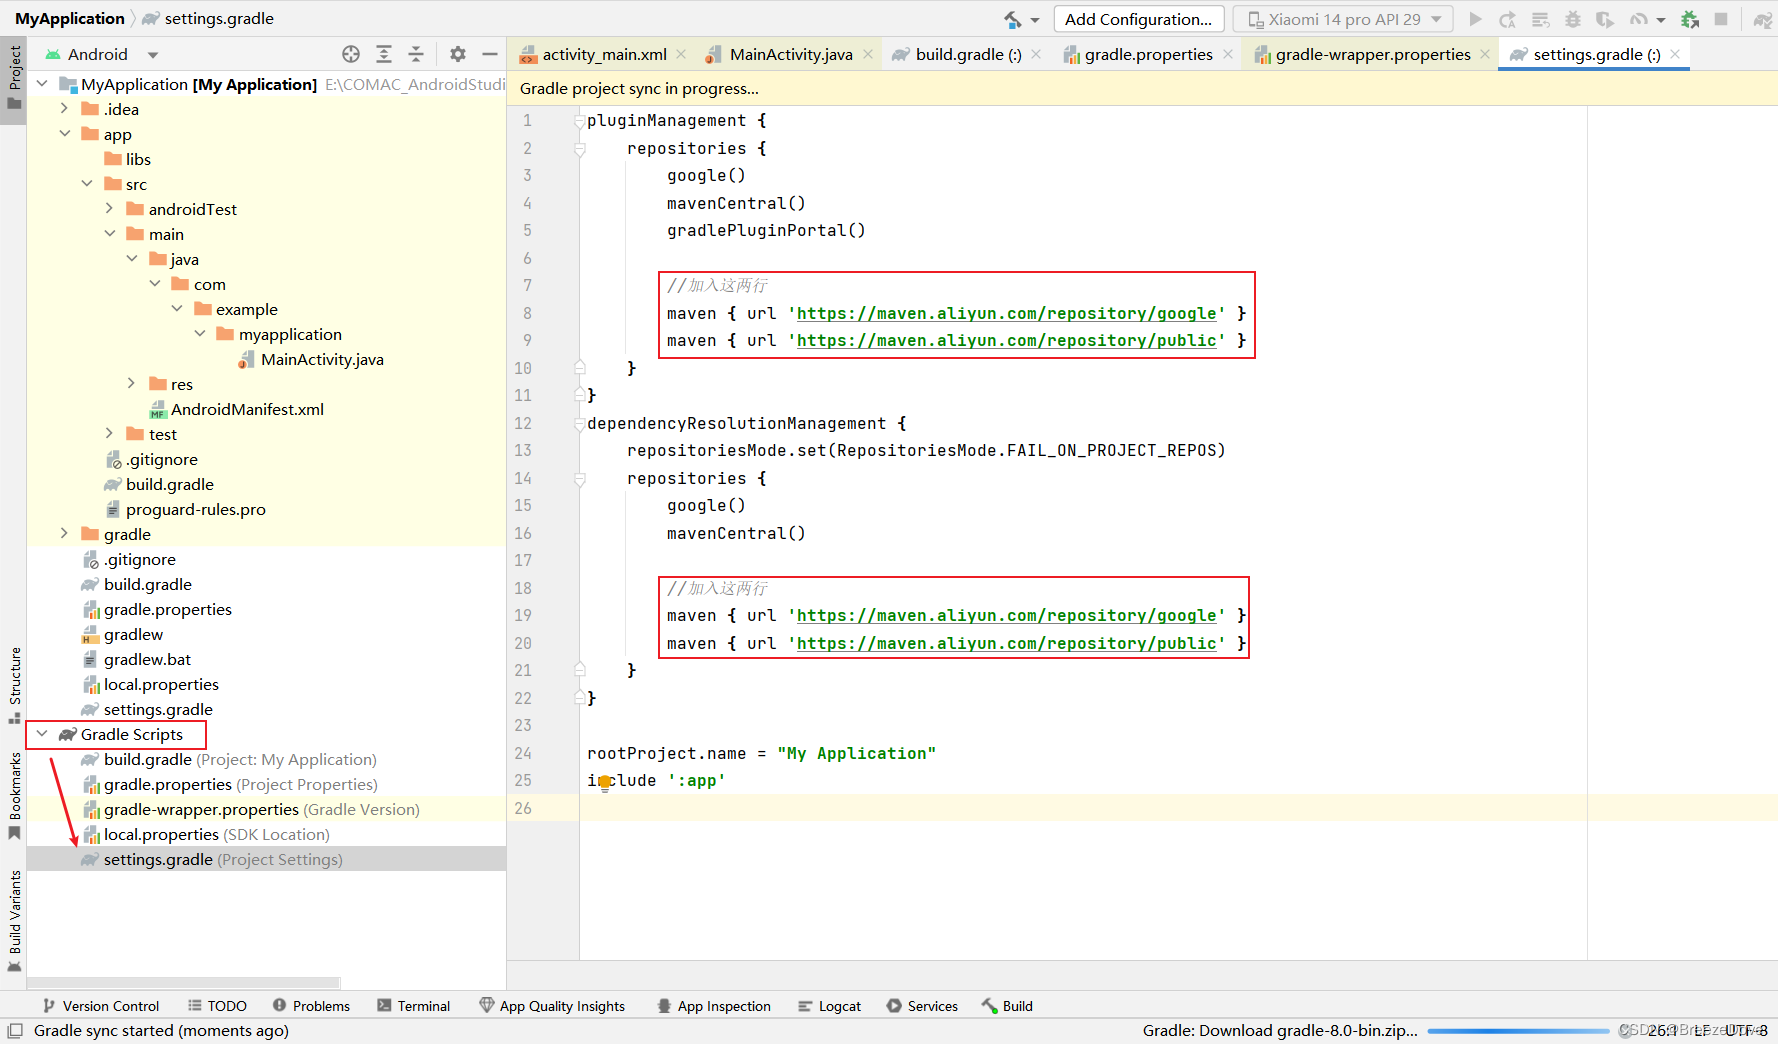Open the Logcat tool window

tap(829, 1006)
